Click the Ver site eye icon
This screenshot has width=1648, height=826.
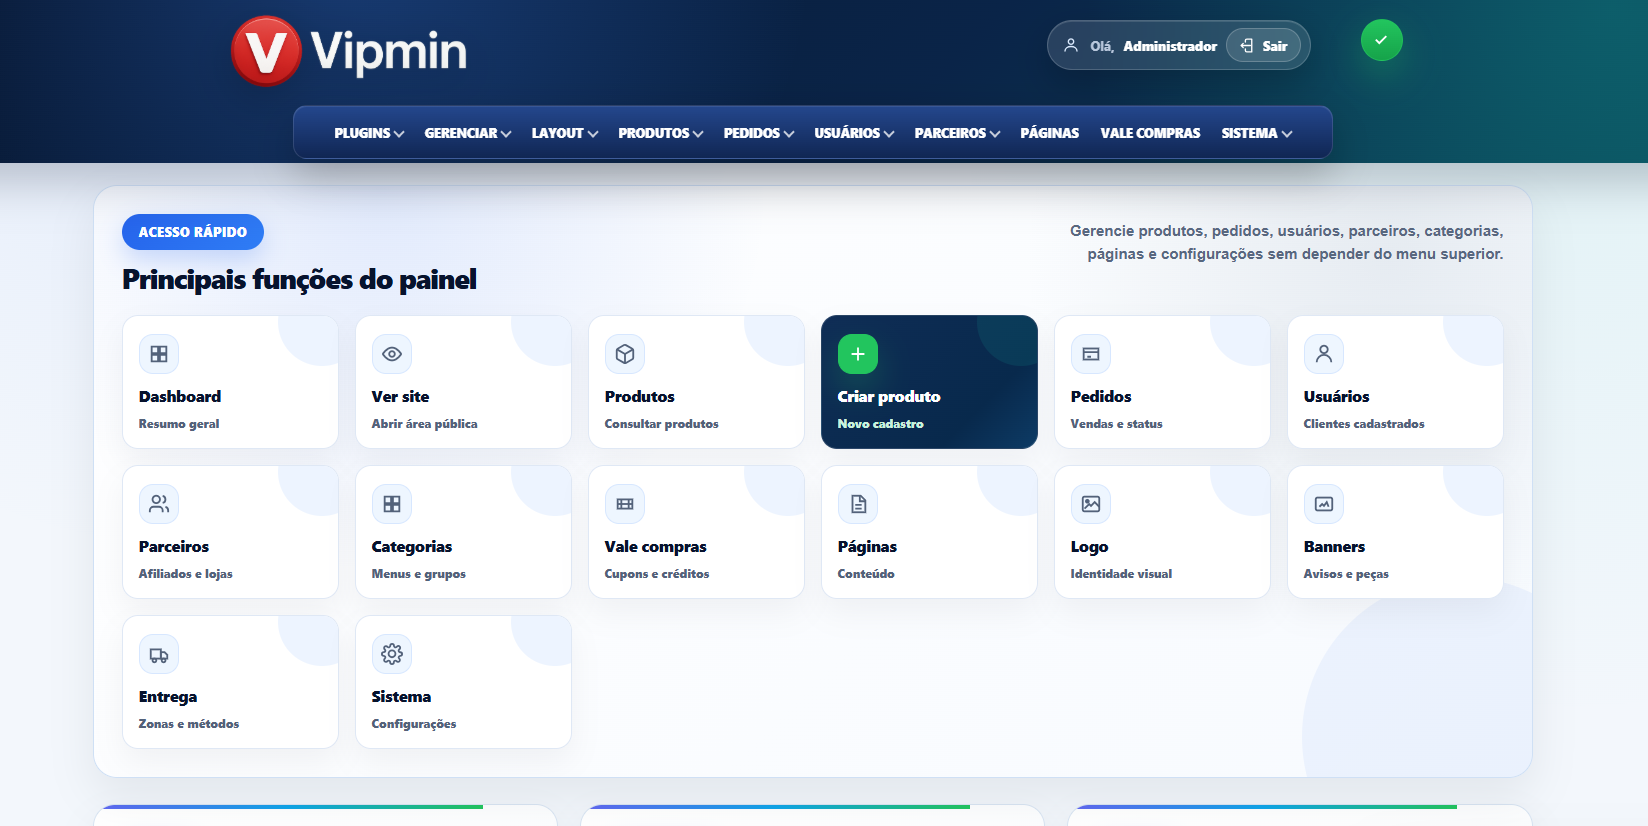(x=392, y=354)
